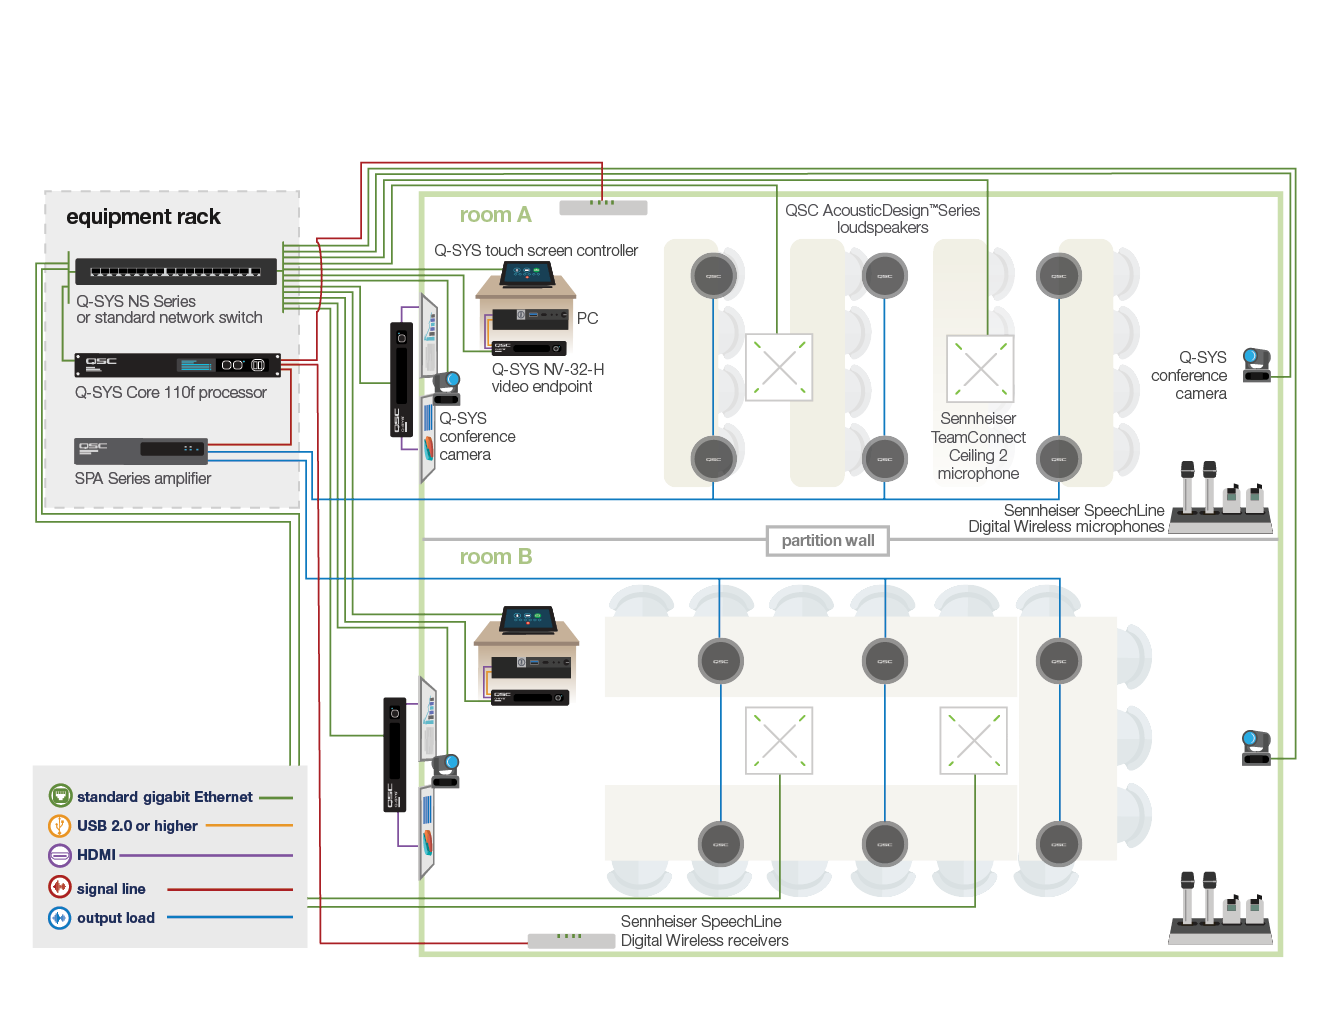The width and height of the screenshot is (1320, 1020).
Task: Click the USB 2.0 or higher legend text
Action: coord(137,826)
